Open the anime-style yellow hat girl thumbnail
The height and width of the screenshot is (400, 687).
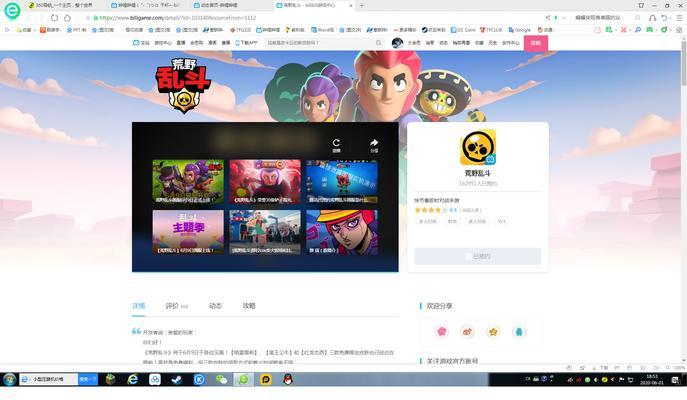(342, 232)
